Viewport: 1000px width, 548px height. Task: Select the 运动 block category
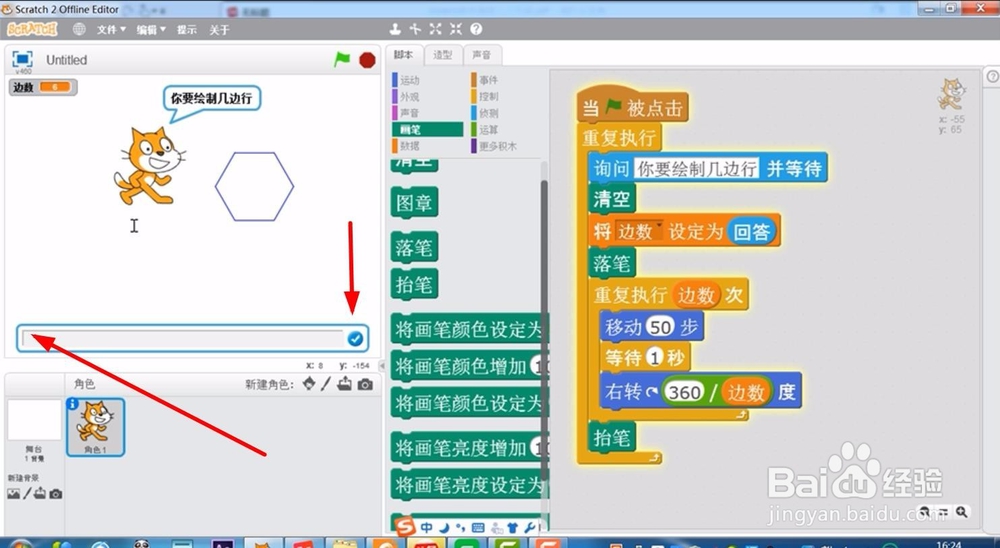click(427, 80)
